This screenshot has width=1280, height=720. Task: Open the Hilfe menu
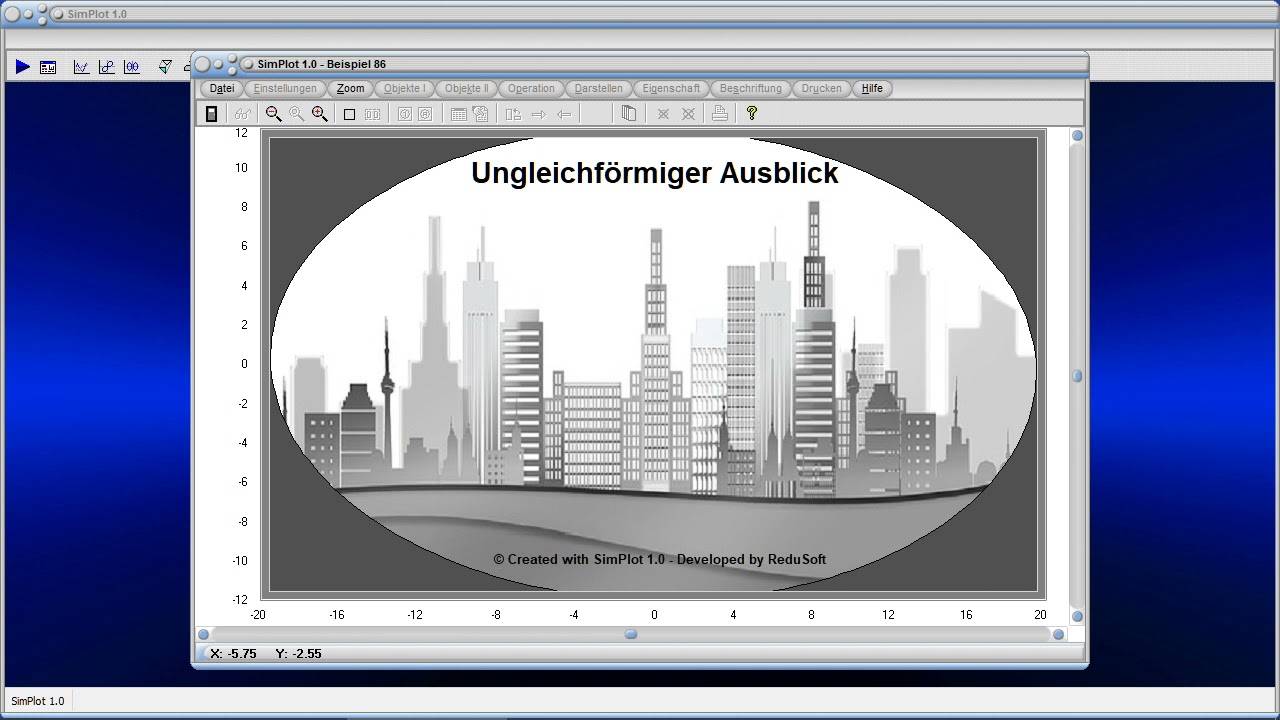(872, 88)
